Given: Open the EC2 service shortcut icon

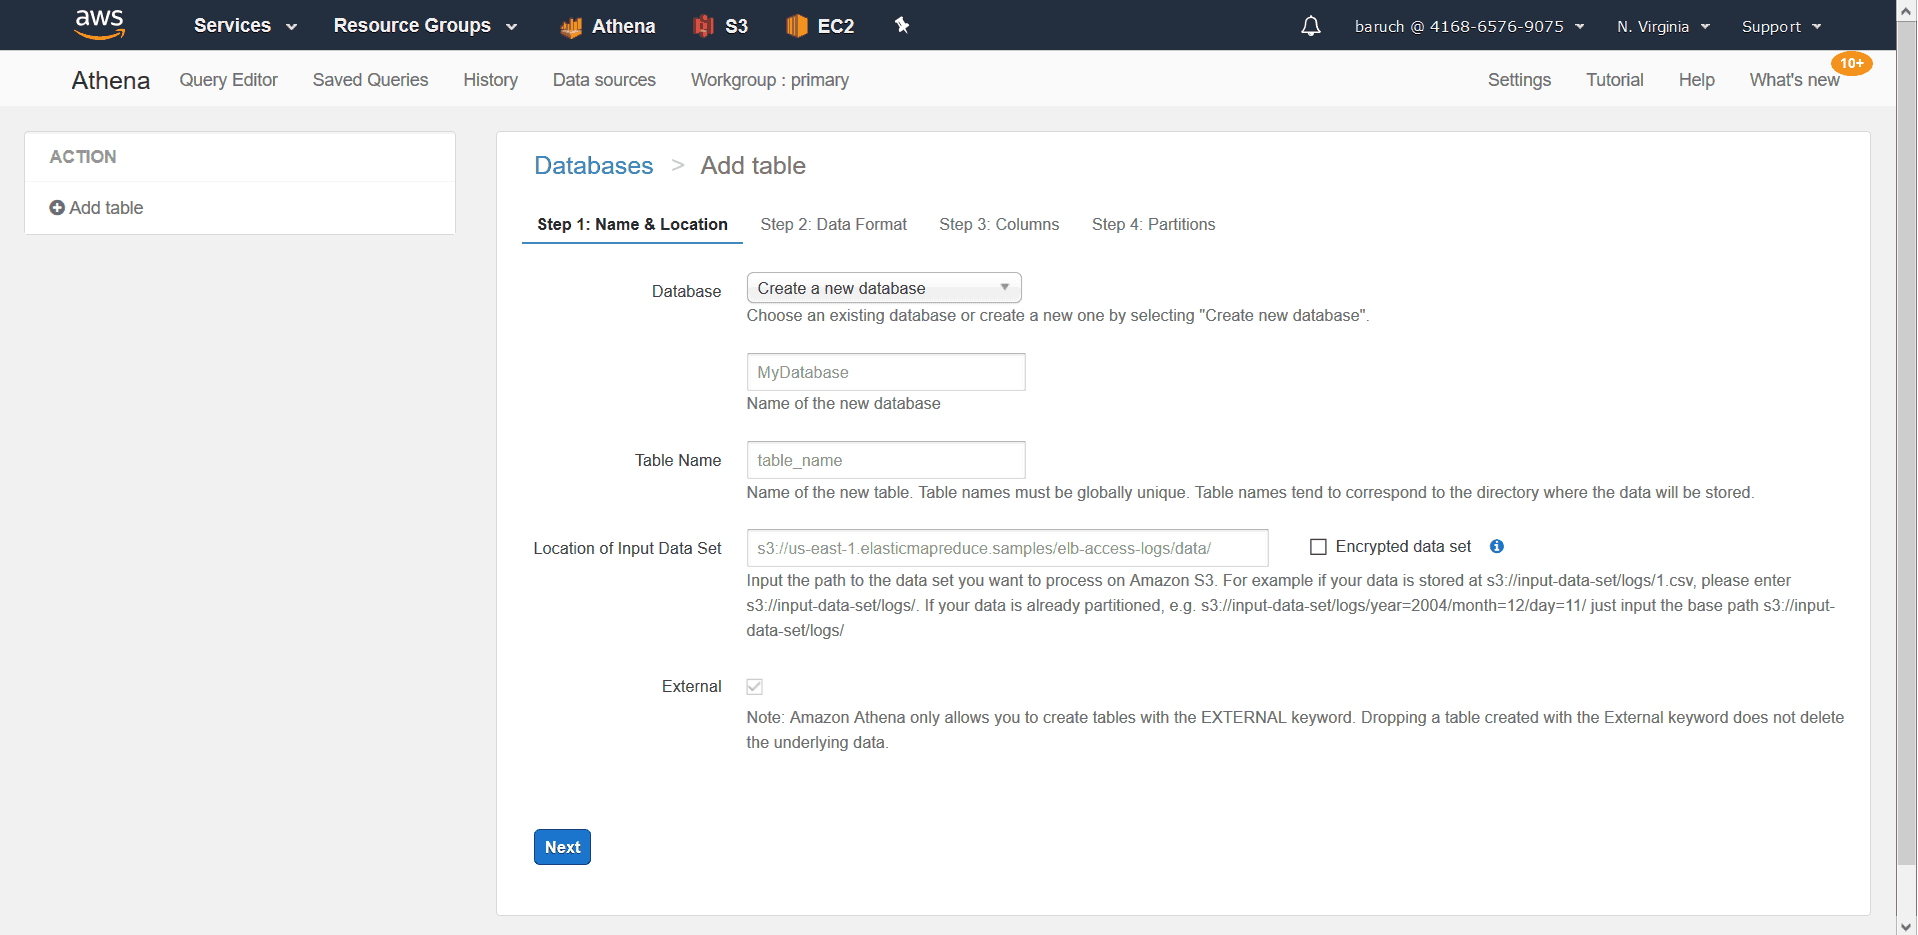Looking at the screenshot, I should tap(796, 26).
